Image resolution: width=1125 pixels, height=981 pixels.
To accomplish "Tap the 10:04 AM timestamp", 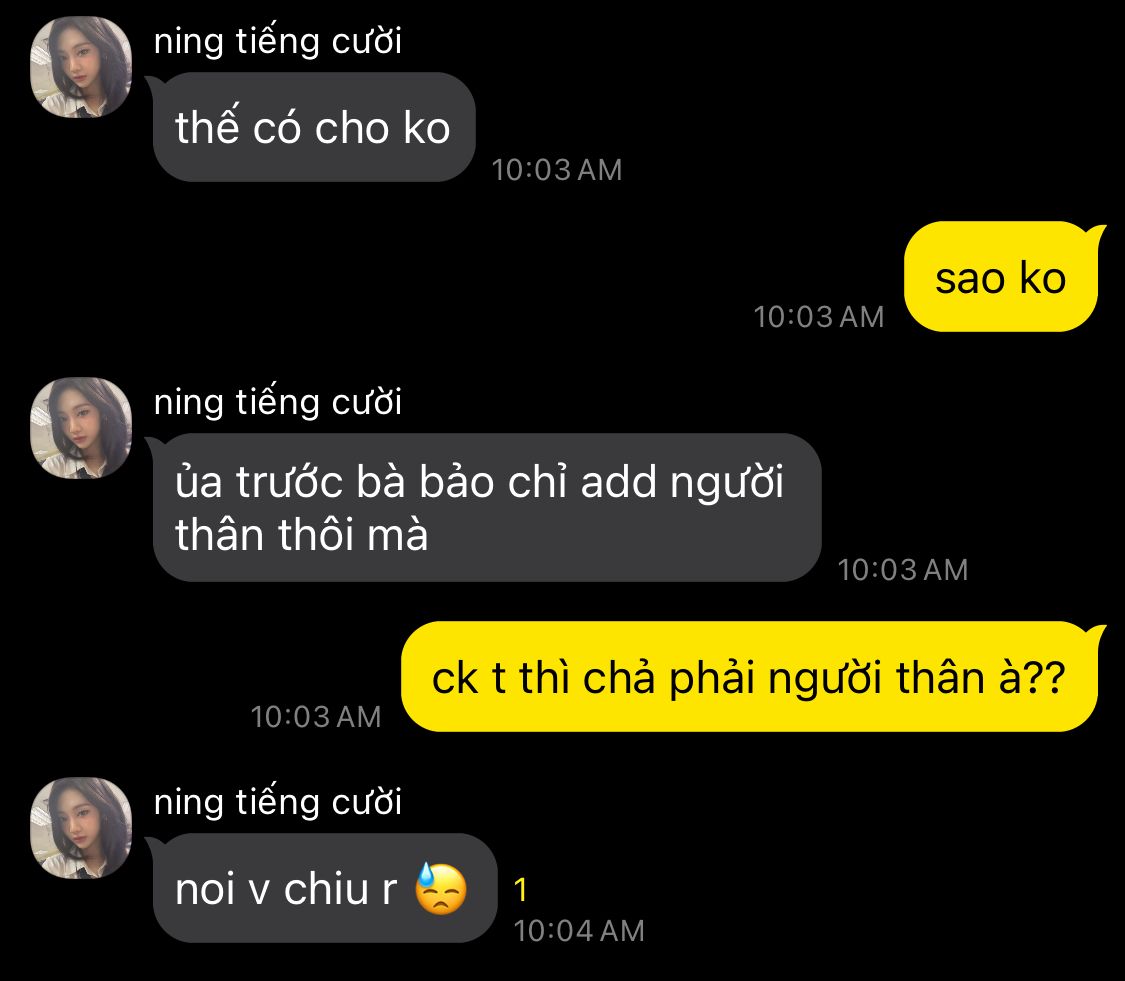I will point(579,931).
